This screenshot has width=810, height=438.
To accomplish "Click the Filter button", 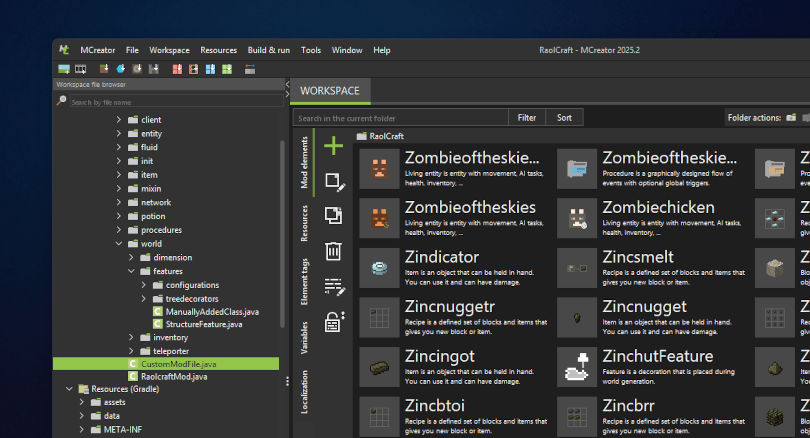I will (x=527, y=118).
